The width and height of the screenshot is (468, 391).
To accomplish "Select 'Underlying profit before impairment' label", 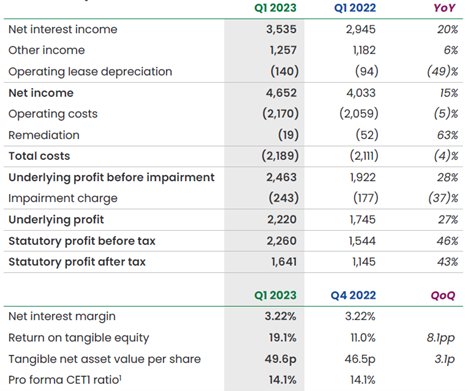I will tap(111, 177).
